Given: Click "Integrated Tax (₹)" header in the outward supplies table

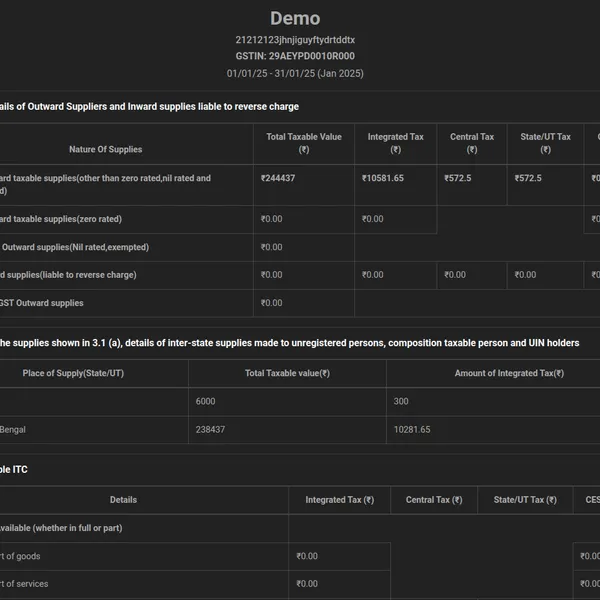Looking at the screenshot, I should (x=396, y=143).
